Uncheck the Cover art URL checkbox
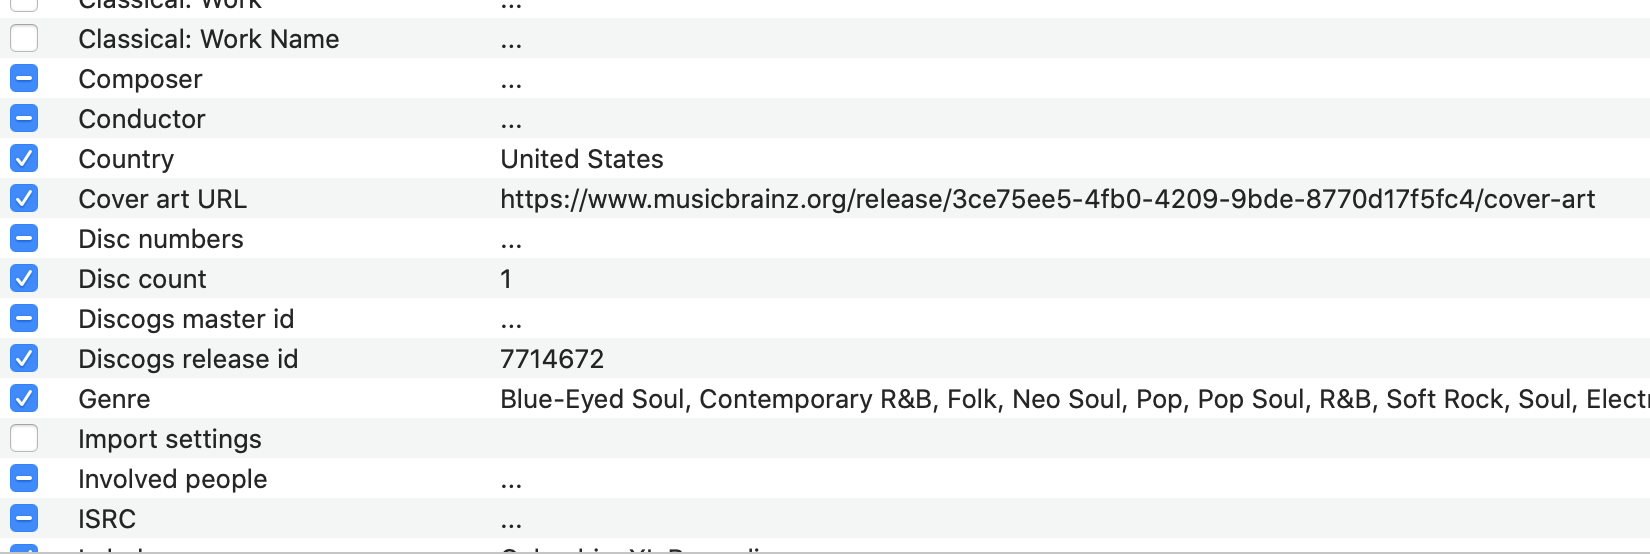1650x554 pixels. point(24,199)
